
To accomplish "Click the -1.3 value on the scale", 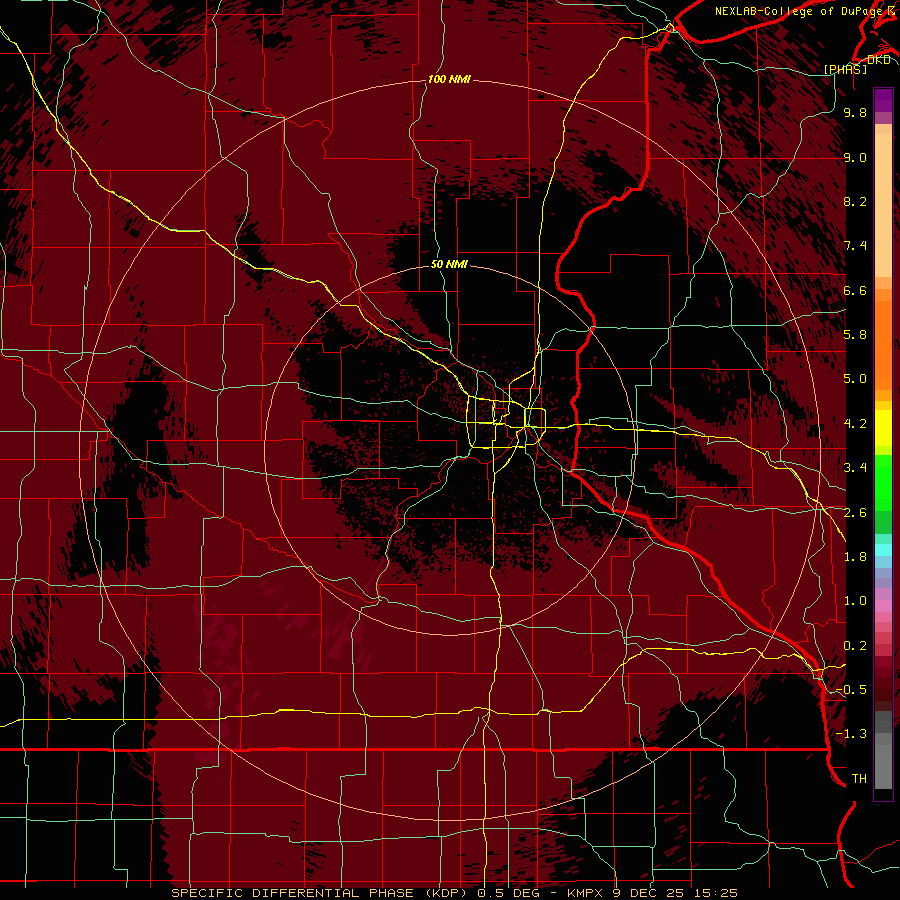I will coord(852,734).
